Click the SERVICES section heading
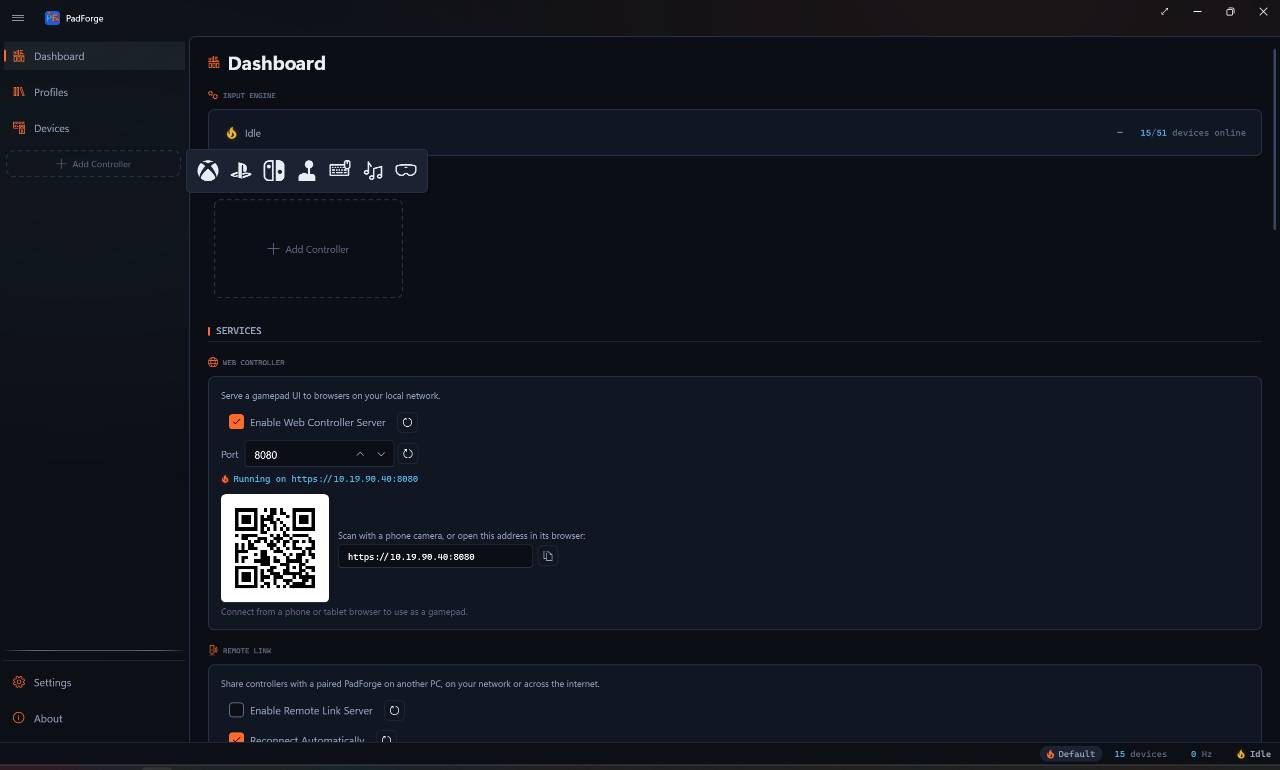Viewport: 1280px width, 770px height. click(239, 331)
